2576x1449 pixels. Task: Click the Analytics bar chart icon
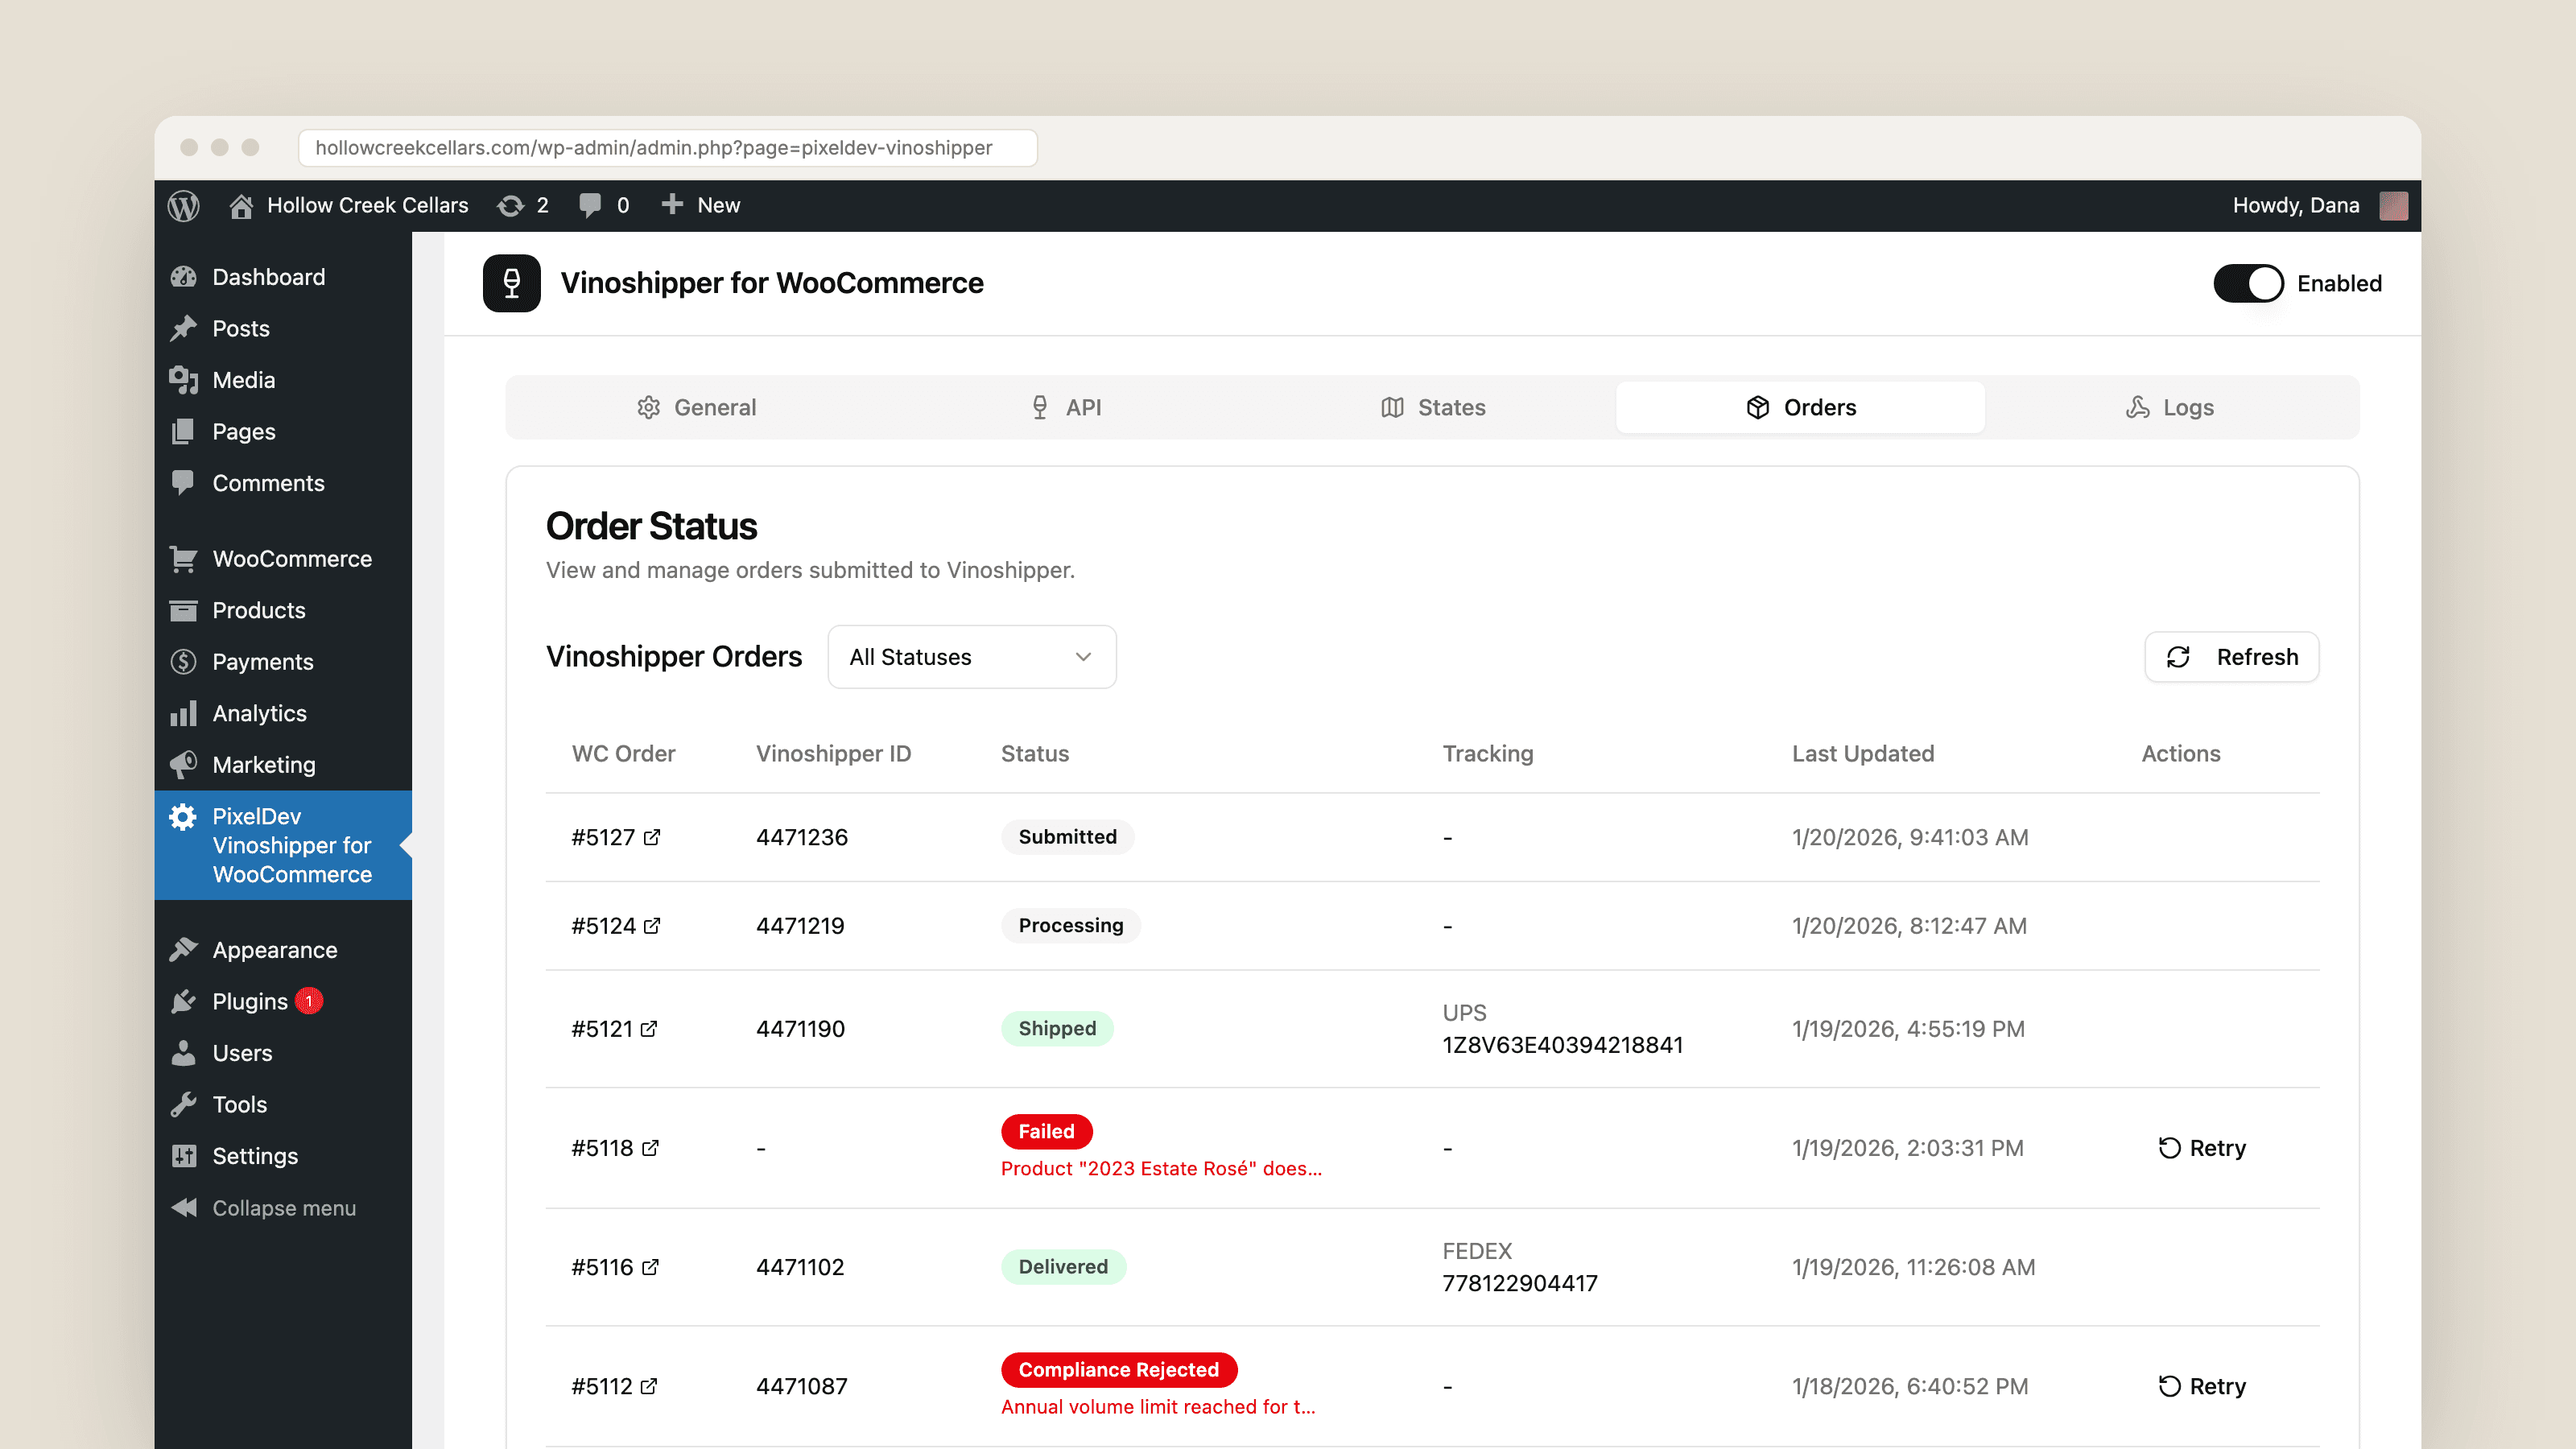(184, 713)
